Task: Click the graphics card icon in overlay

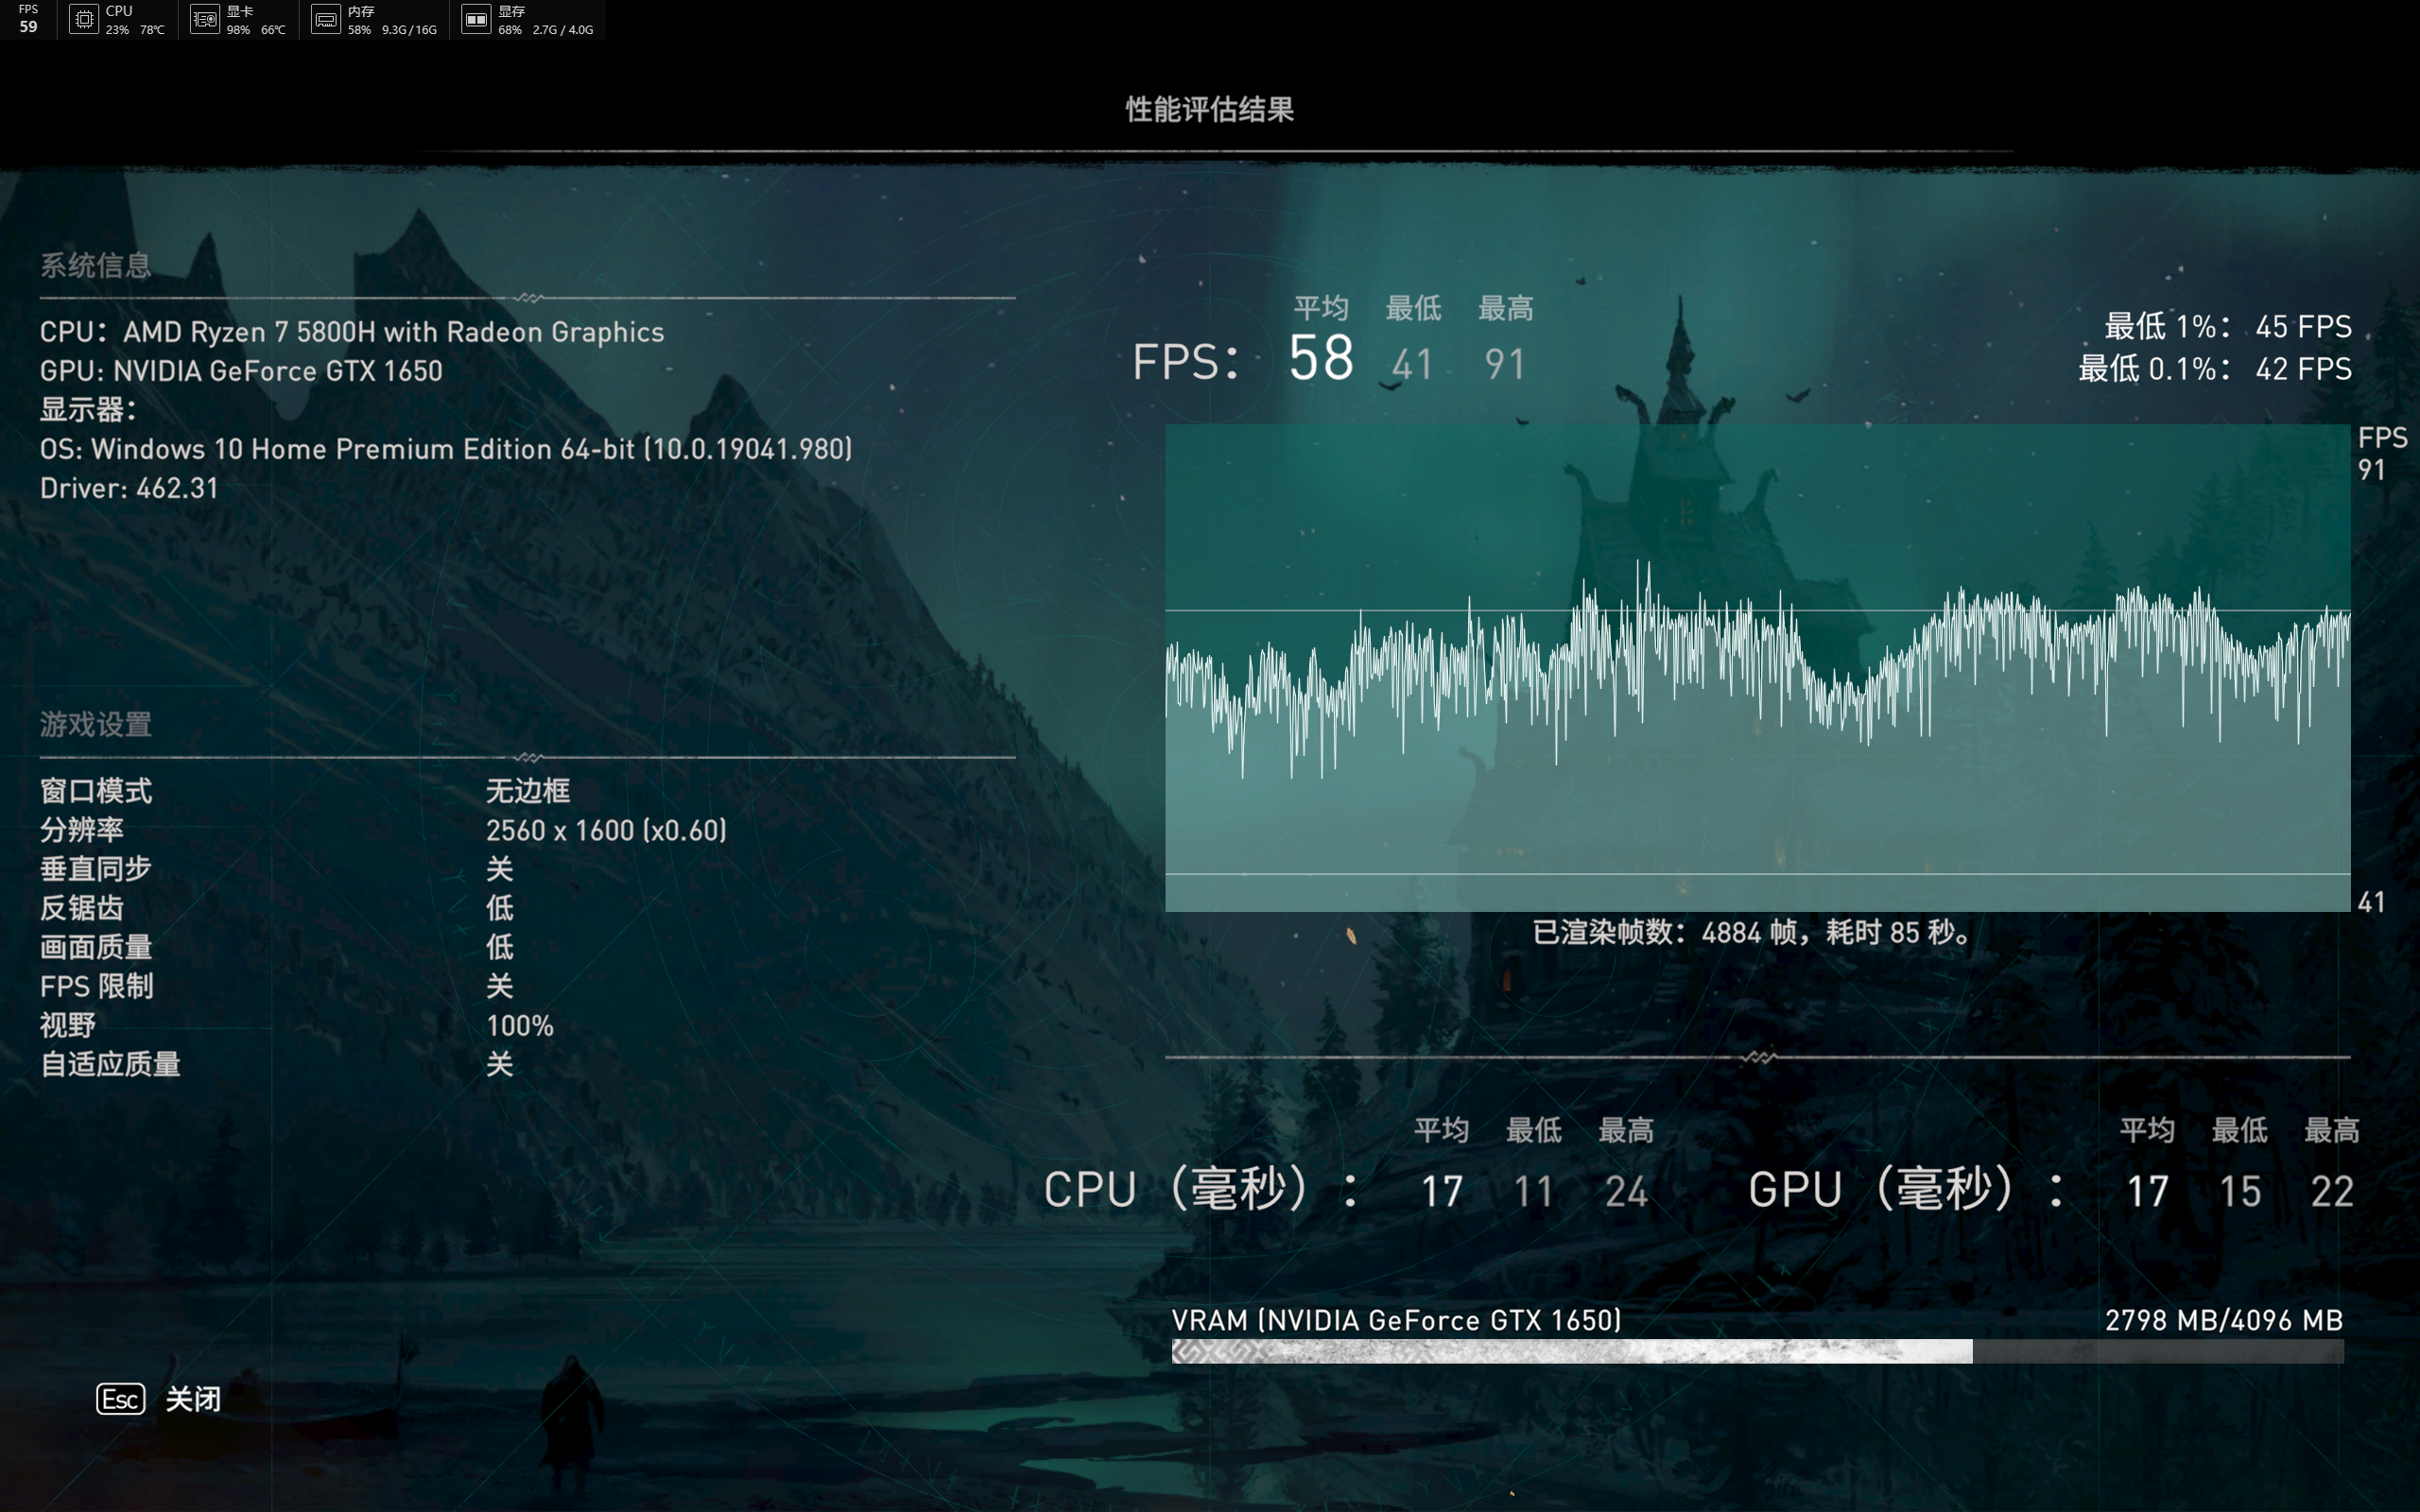Action: tap(205, 19)
